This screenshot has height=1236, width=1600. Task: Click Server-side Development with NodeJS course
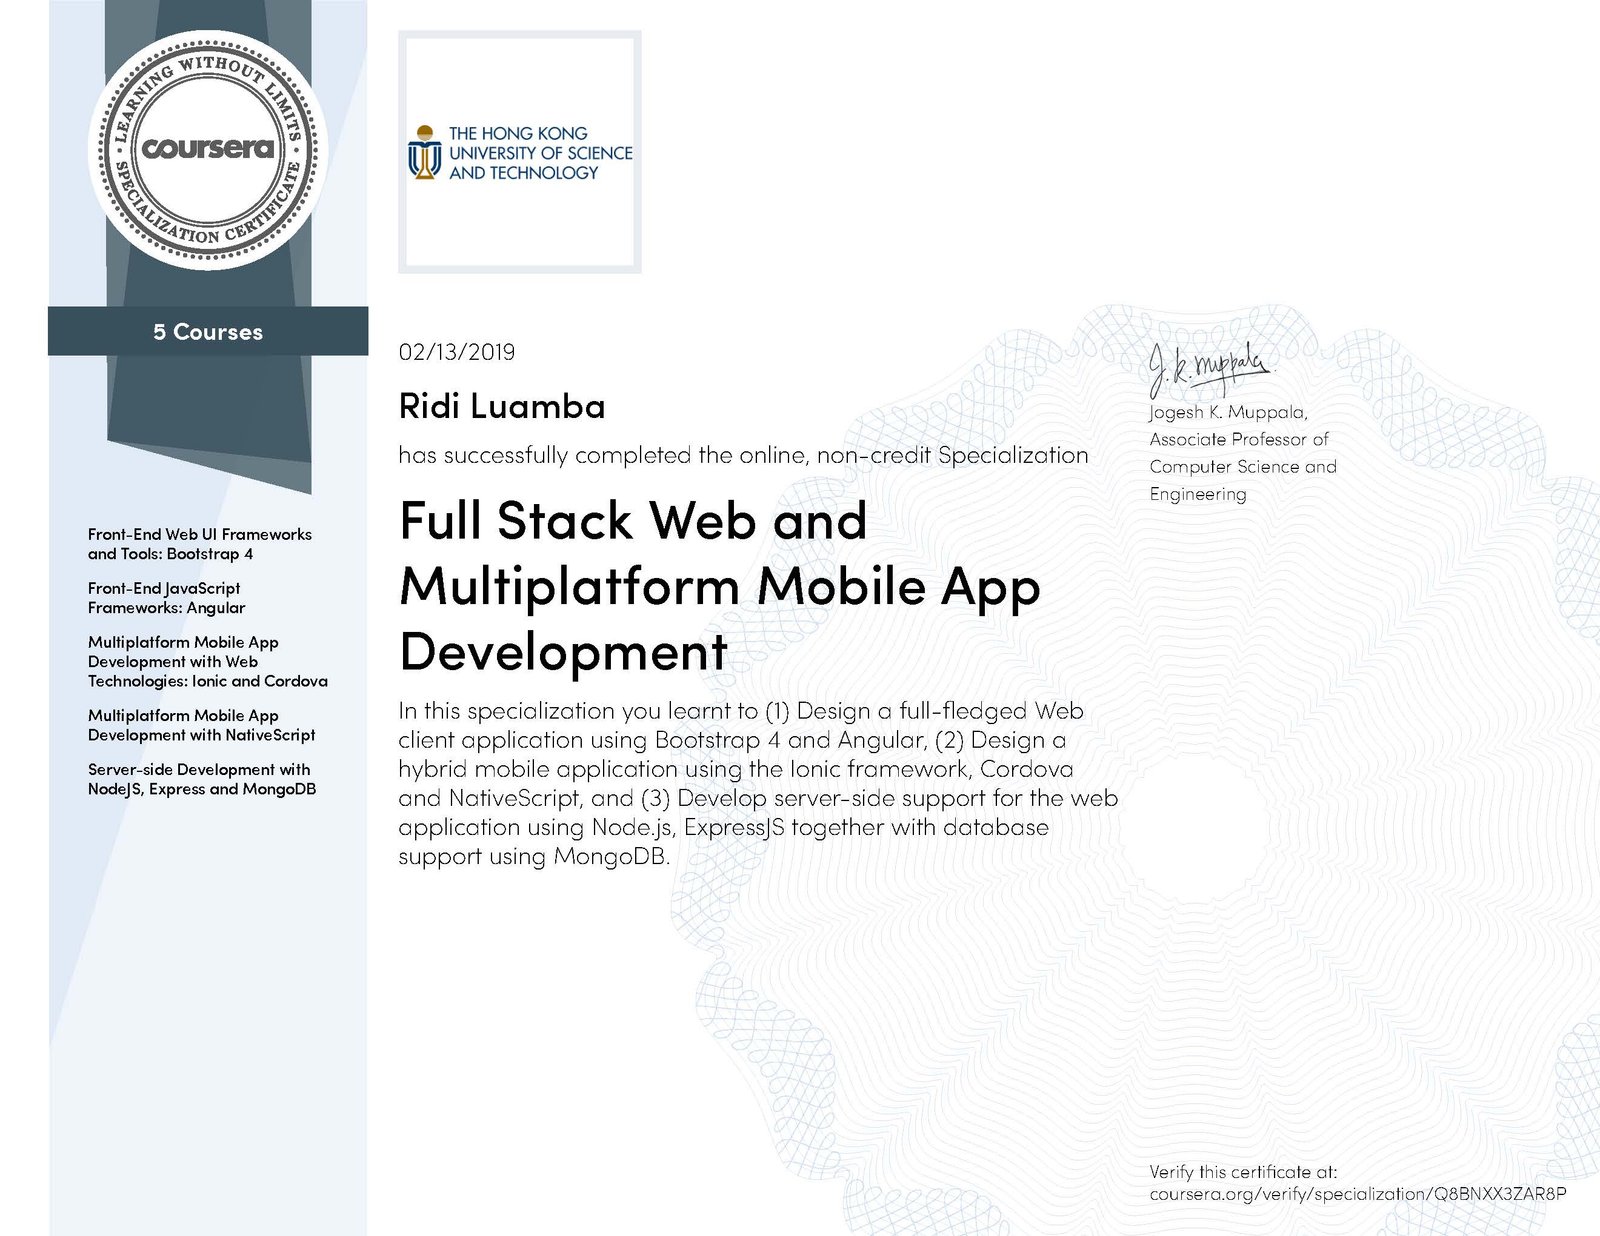click(x=201, y=779)
